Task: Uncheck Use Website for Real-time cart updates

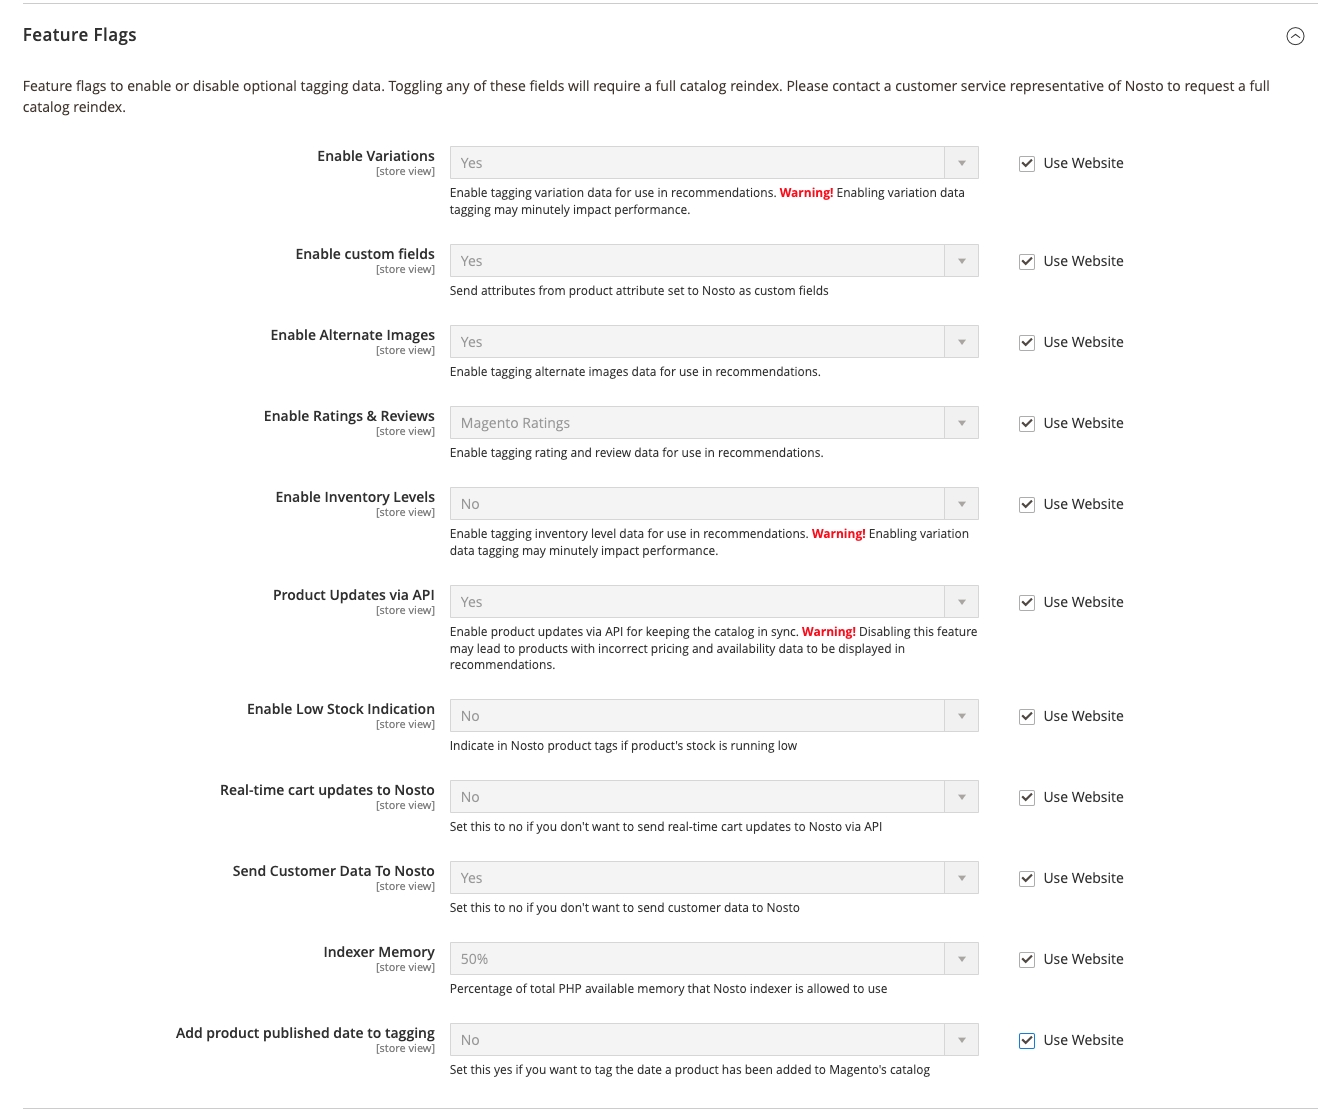Action: 1027,798
